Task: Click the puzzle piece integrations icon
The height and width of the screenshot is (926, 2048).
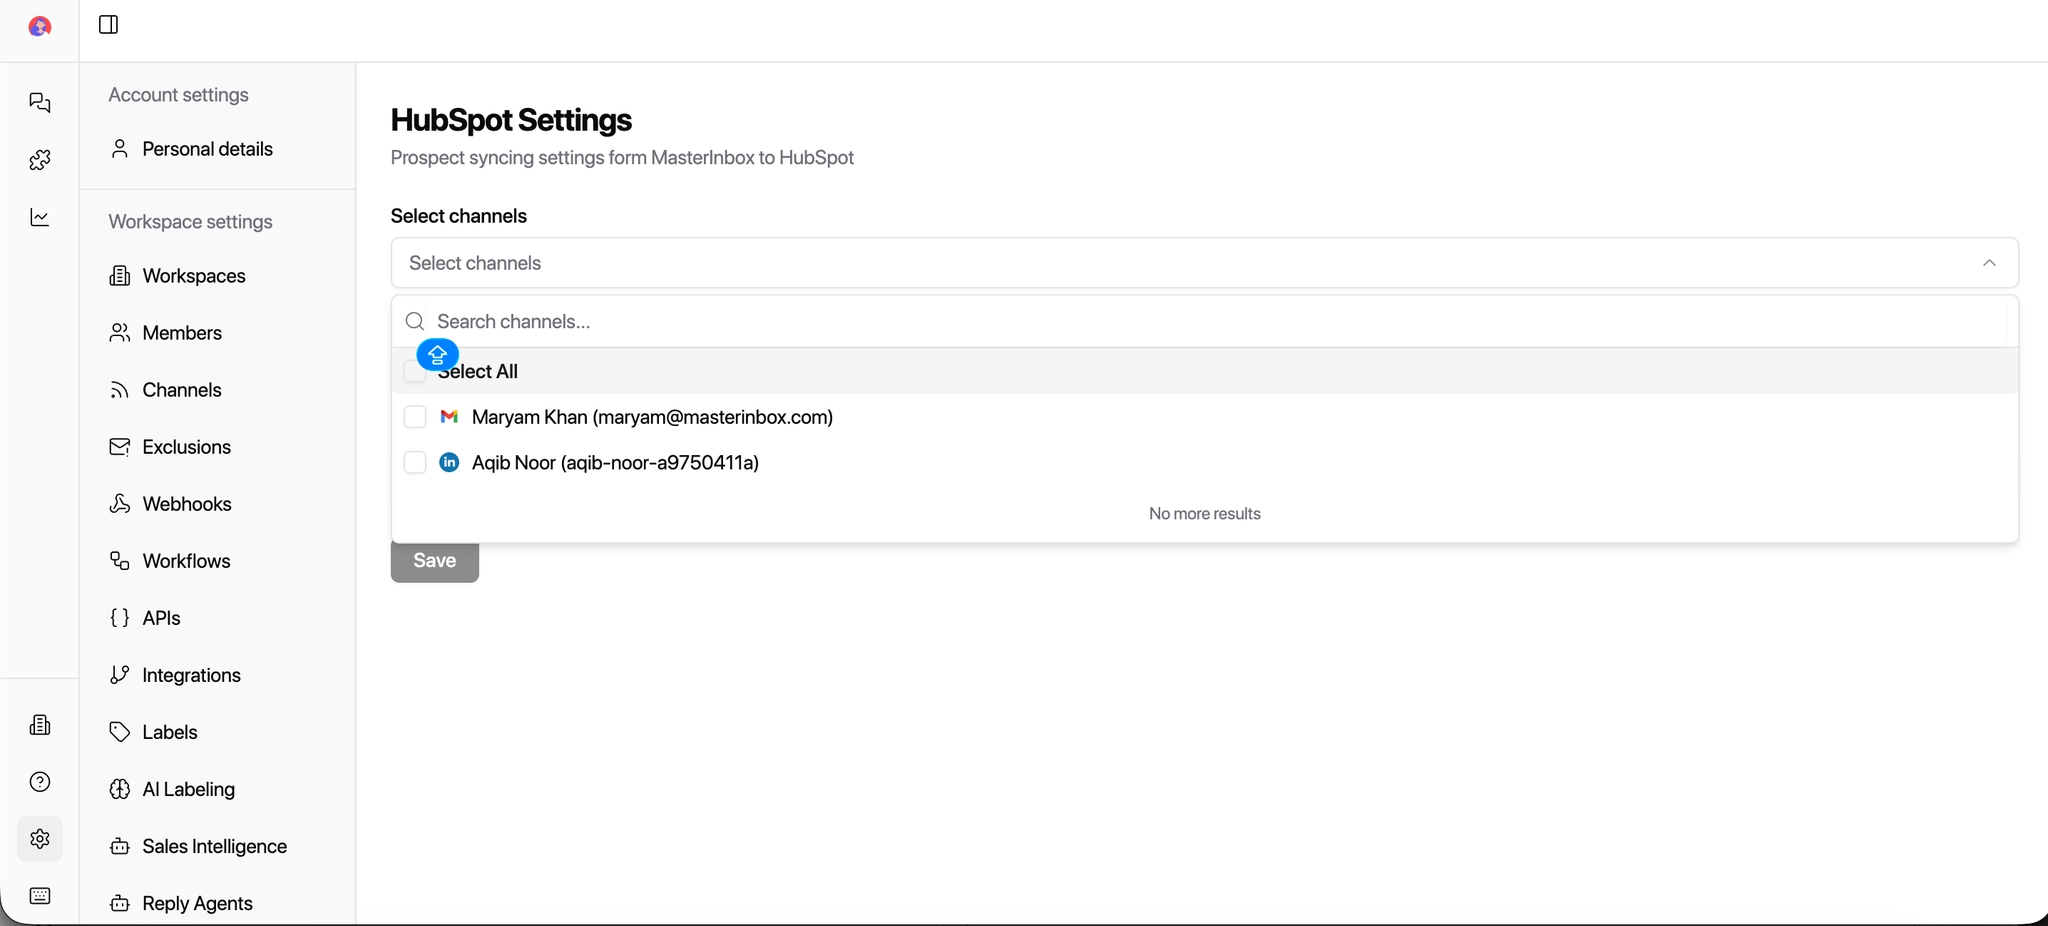Action: pos(40,160)
